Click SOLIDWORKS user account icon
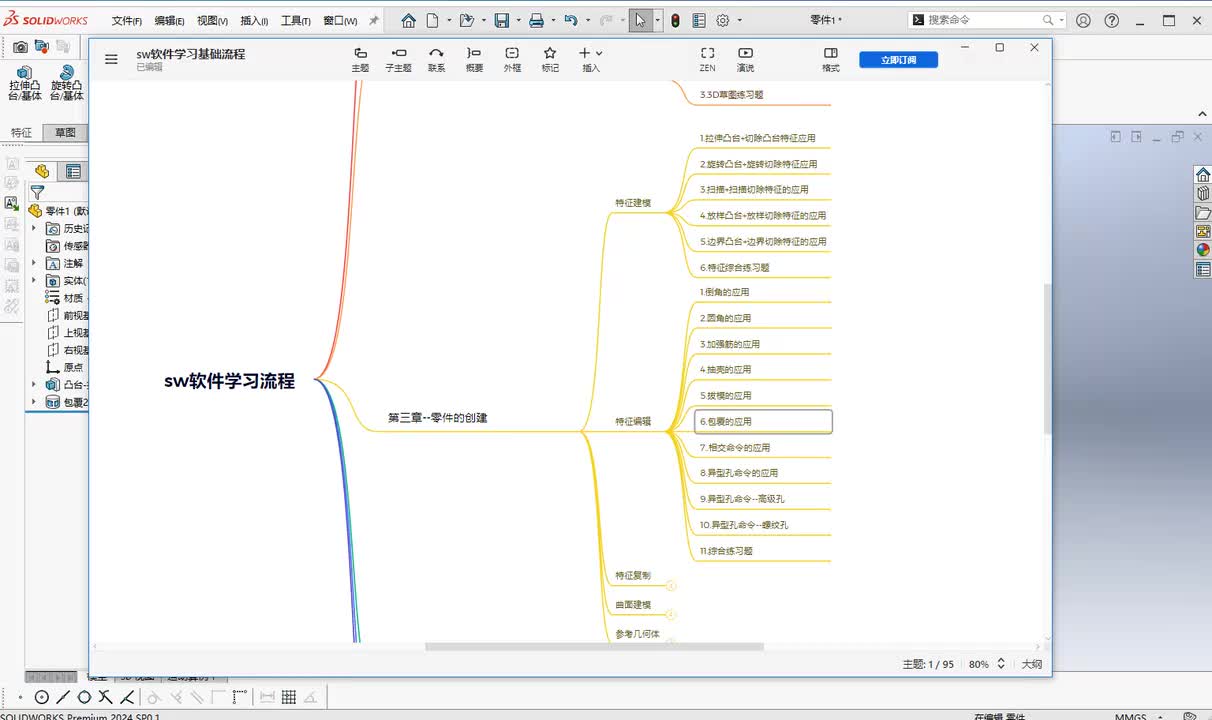1212x720 pixels. pos(1083,20)
